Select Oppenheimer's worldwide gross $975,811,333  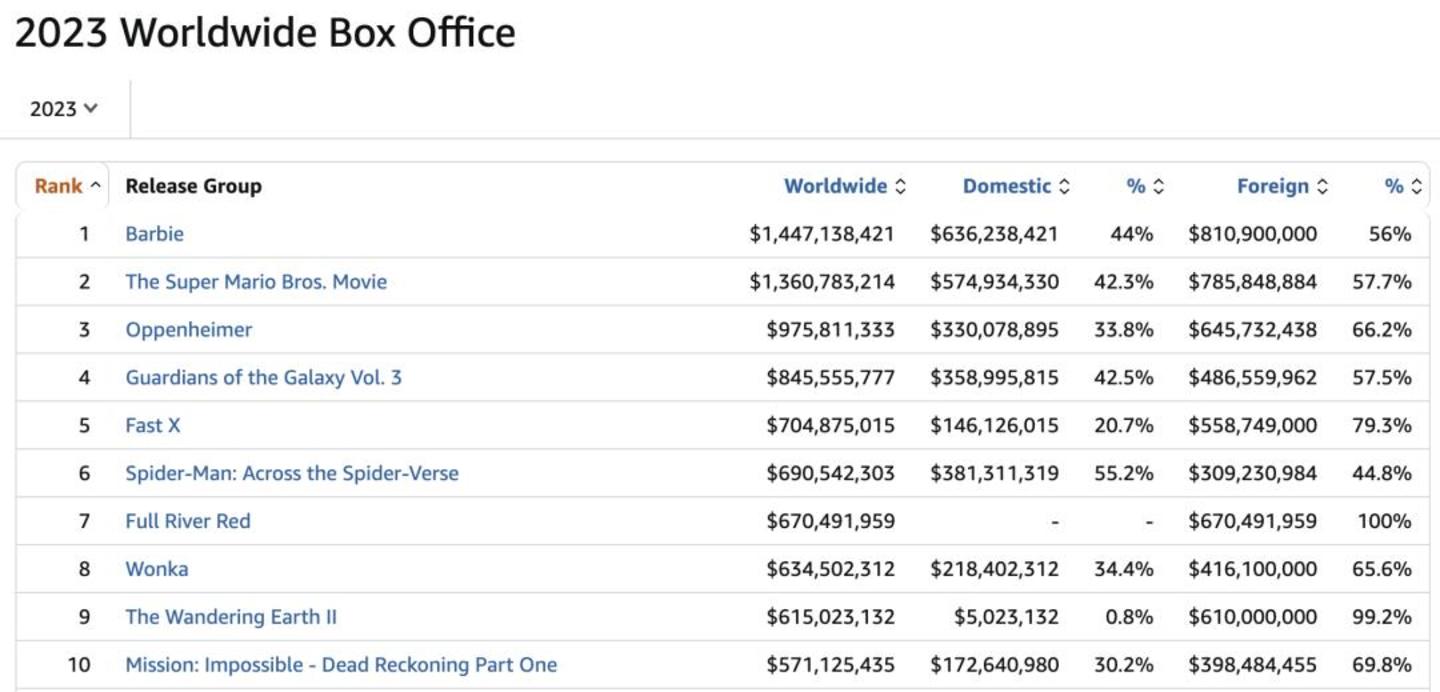(x=830, y=330)
